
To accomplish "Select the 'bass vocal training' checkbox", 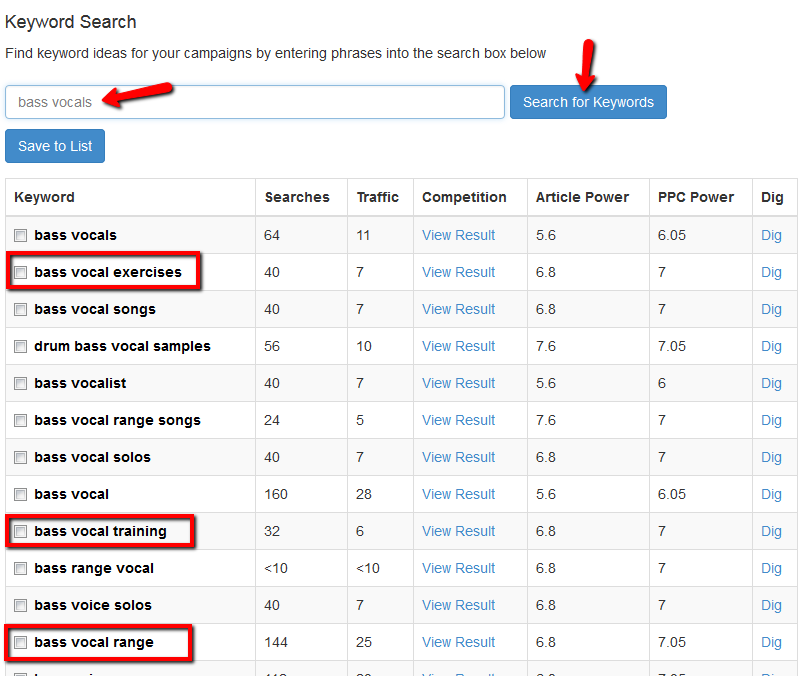I will point(21,532).
